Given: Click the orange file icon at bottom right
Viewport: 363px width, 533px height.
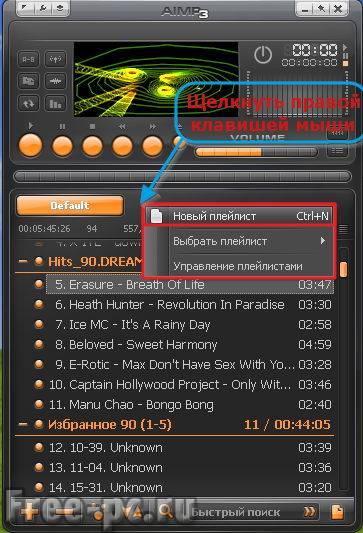Looking at the screenshot, I should 338,512.
